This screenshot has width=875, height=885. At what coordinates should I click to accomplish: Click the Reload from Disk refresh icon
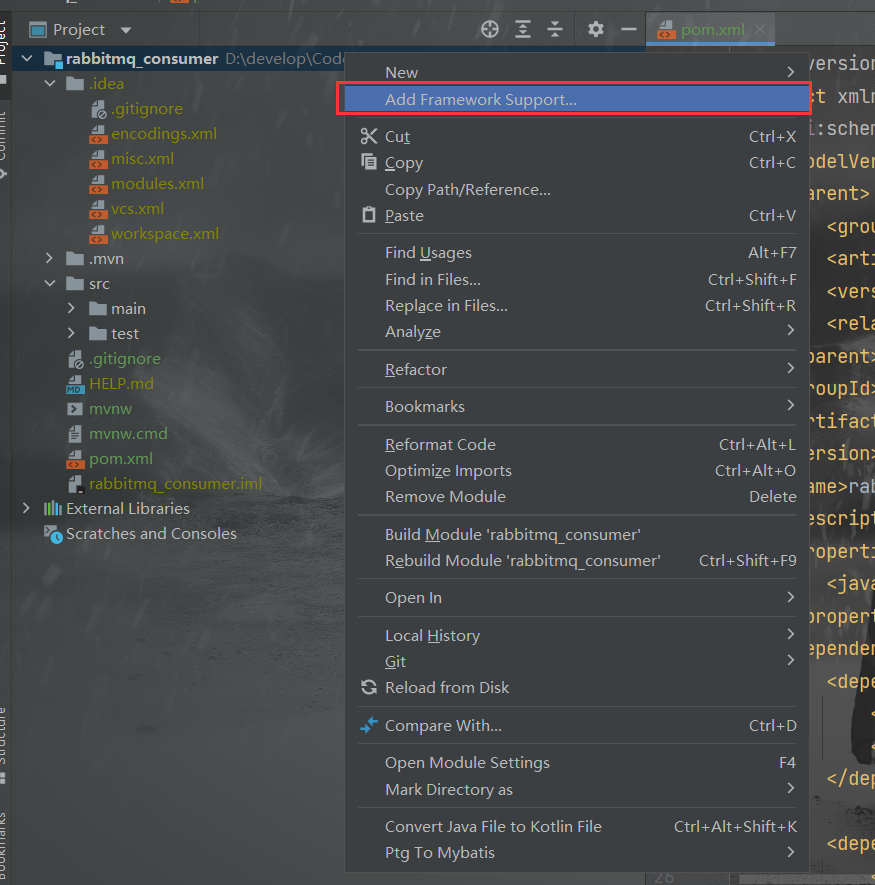pos(368,687)
